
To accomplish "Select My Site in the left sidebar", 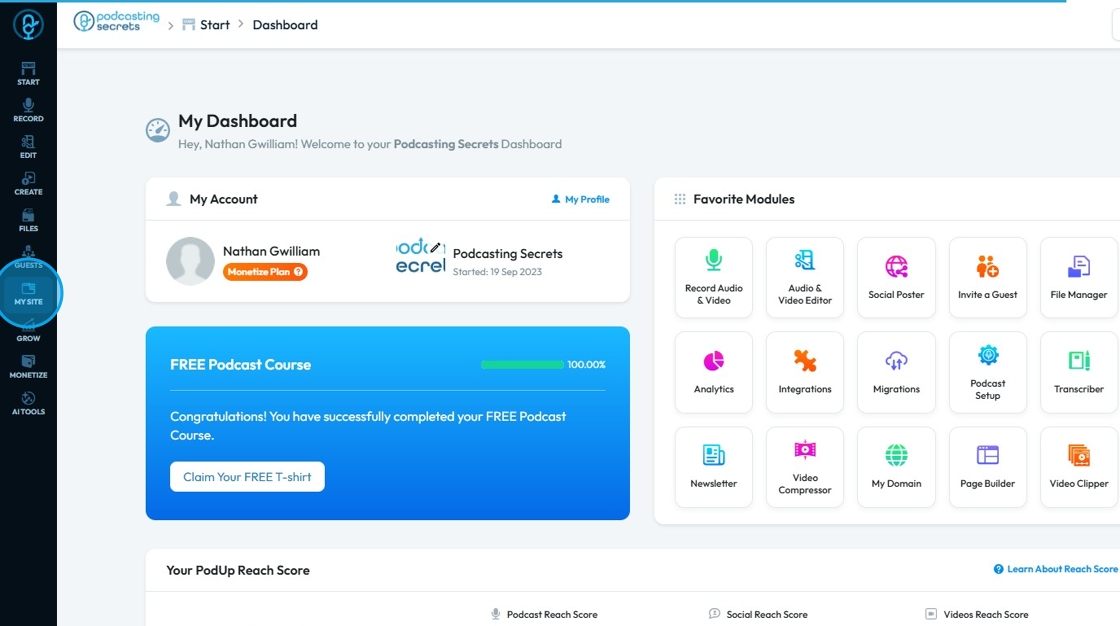I will click(x=29, y=294).
